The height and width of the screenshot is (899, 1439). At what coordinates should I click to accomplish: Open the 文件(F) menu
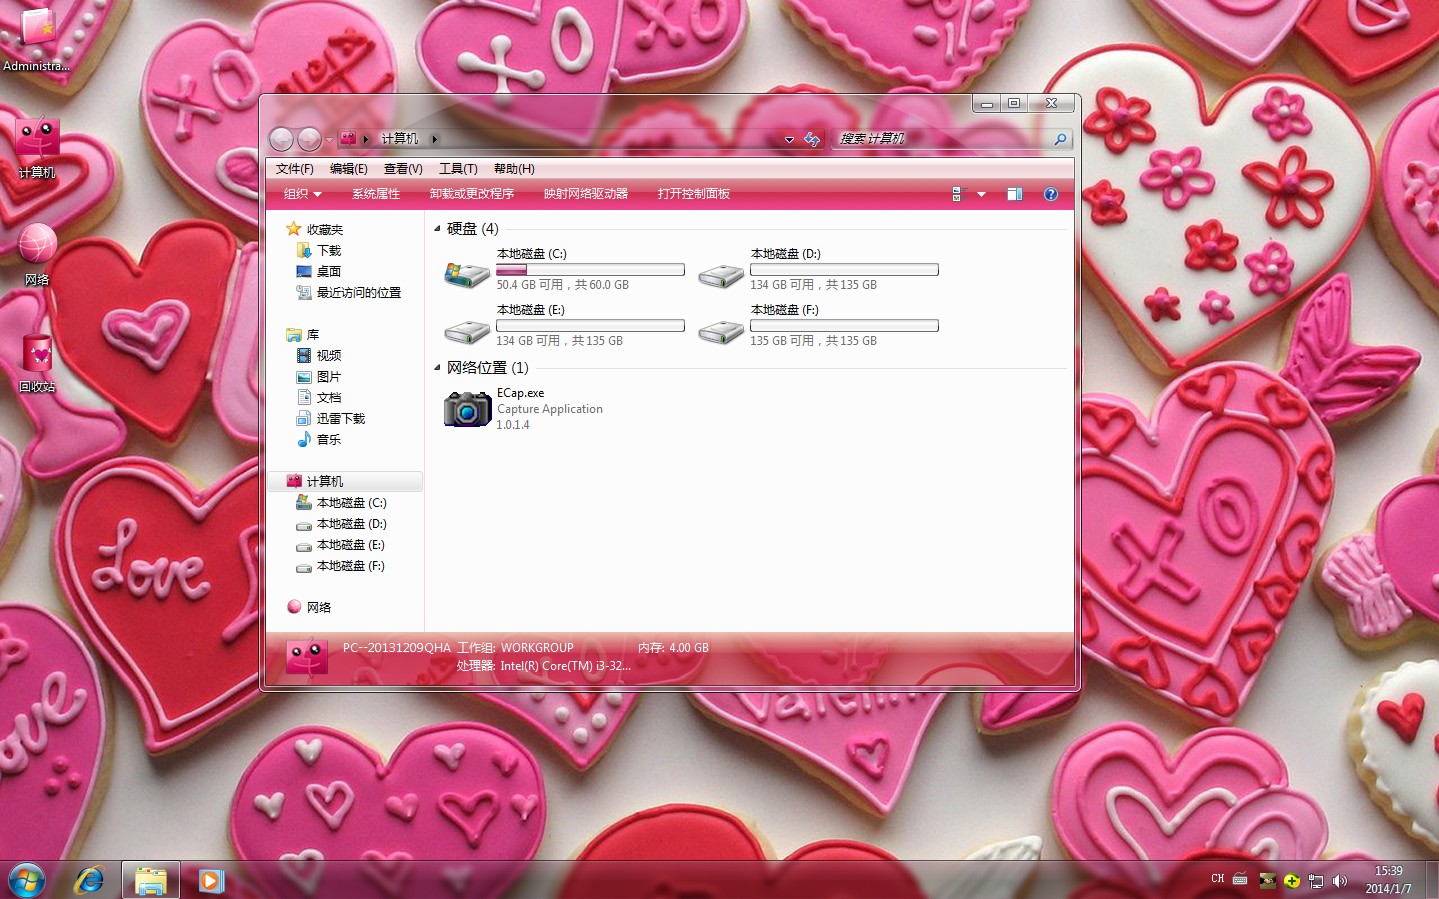[295, 169]
